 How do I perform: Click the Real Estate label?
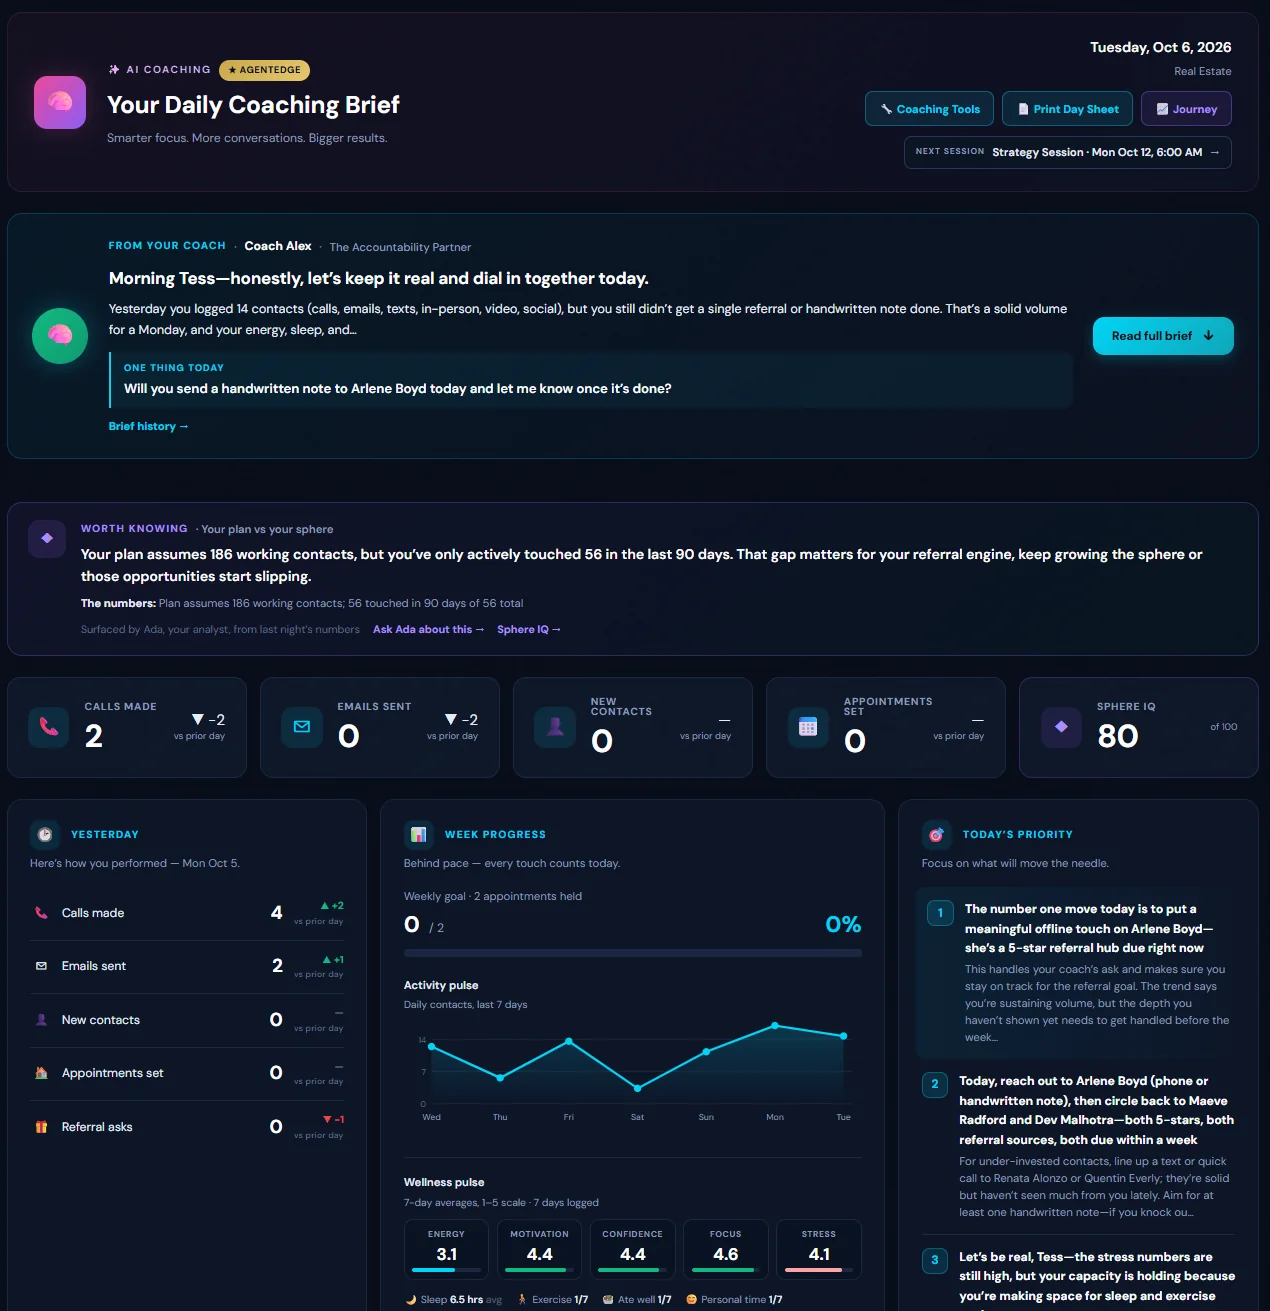click(x=1202, y=71)
